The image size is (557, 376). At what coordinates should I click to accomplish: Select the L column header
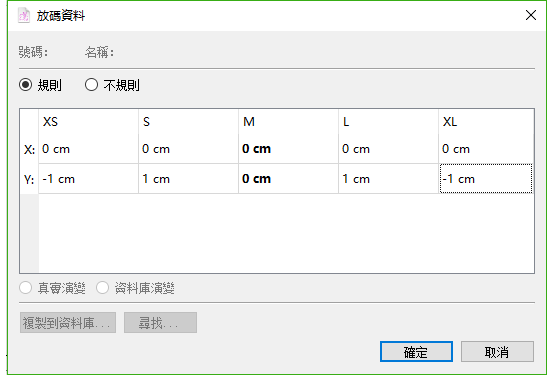point(388,122)
